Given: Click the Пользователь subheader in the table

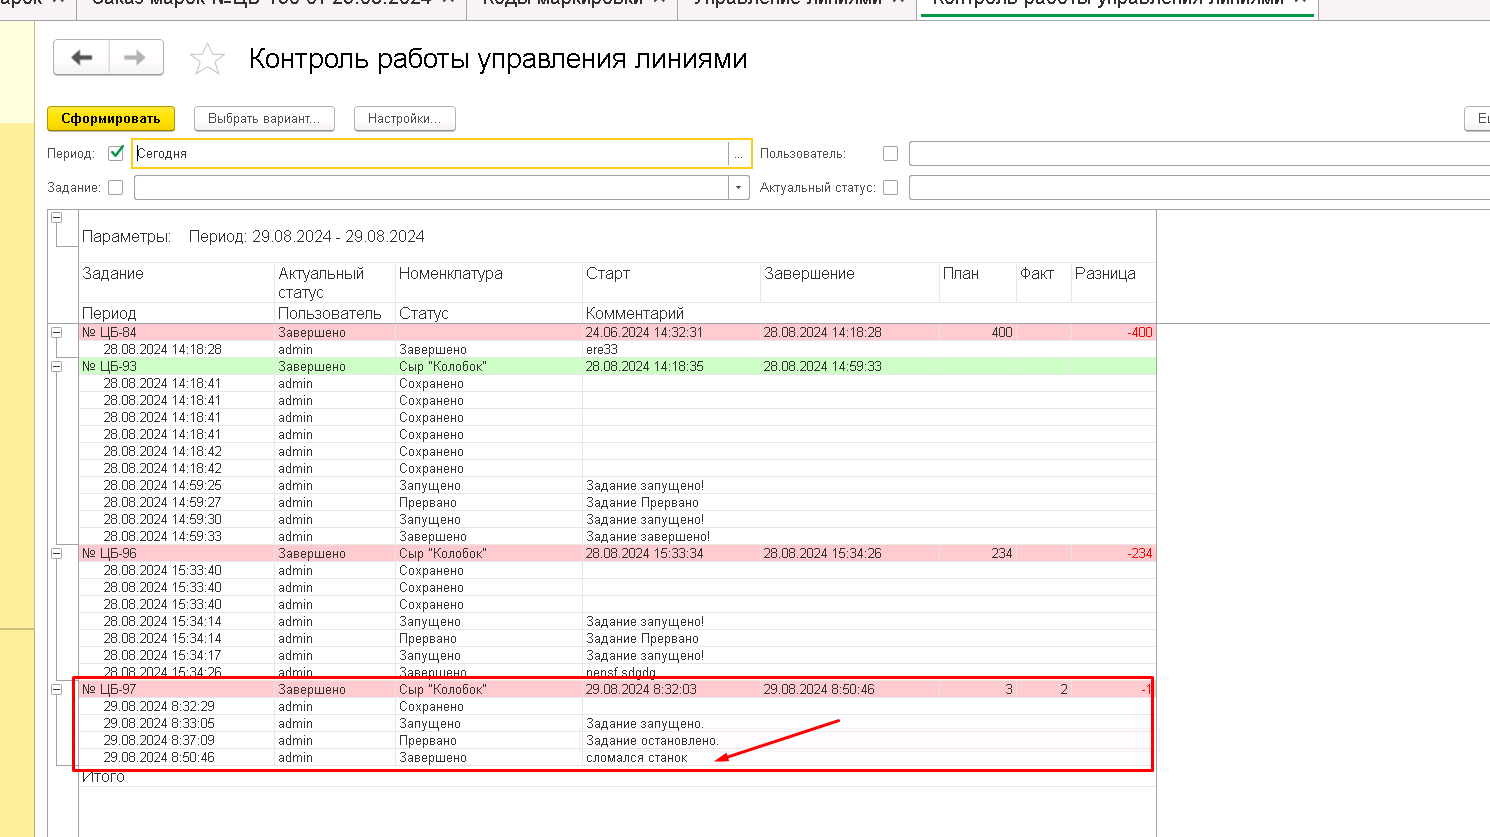Looking at the screenshot, I should coord(330,313).
